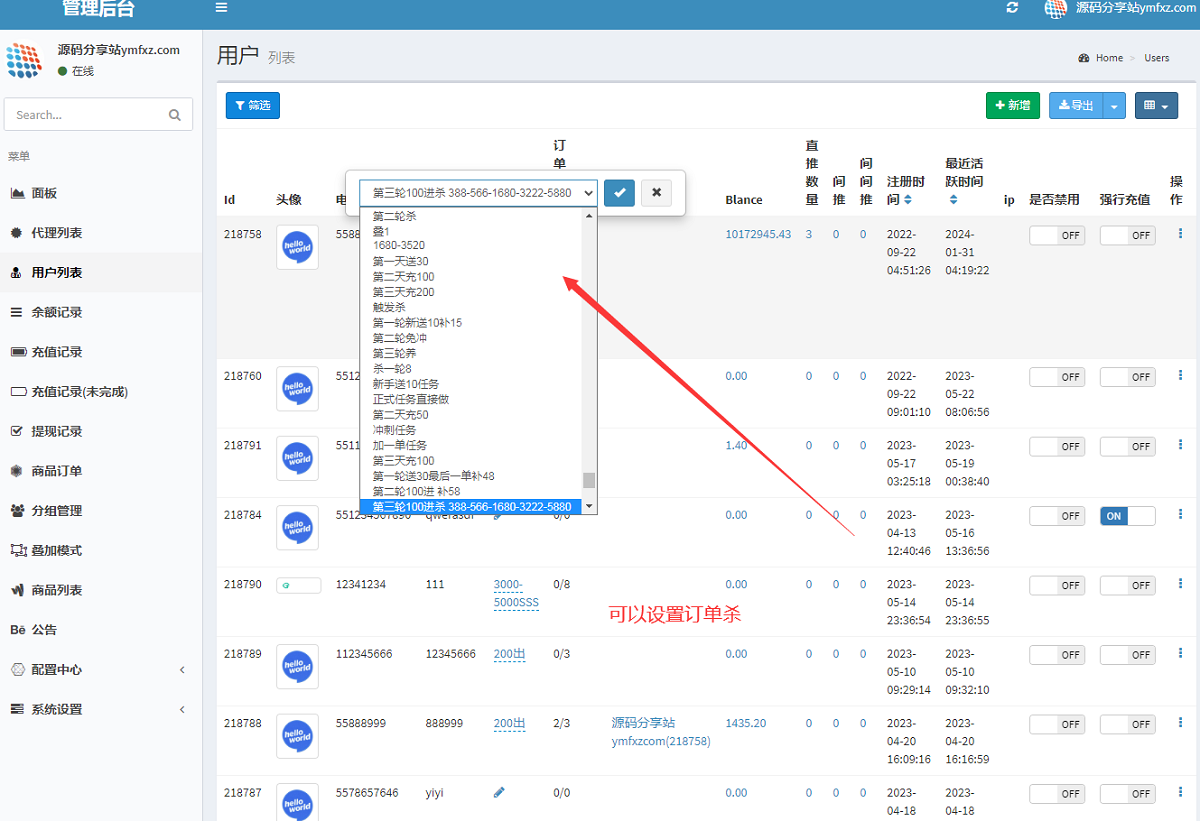
Task: Confirm selection with the blue checkmark button
Action: 619,192
